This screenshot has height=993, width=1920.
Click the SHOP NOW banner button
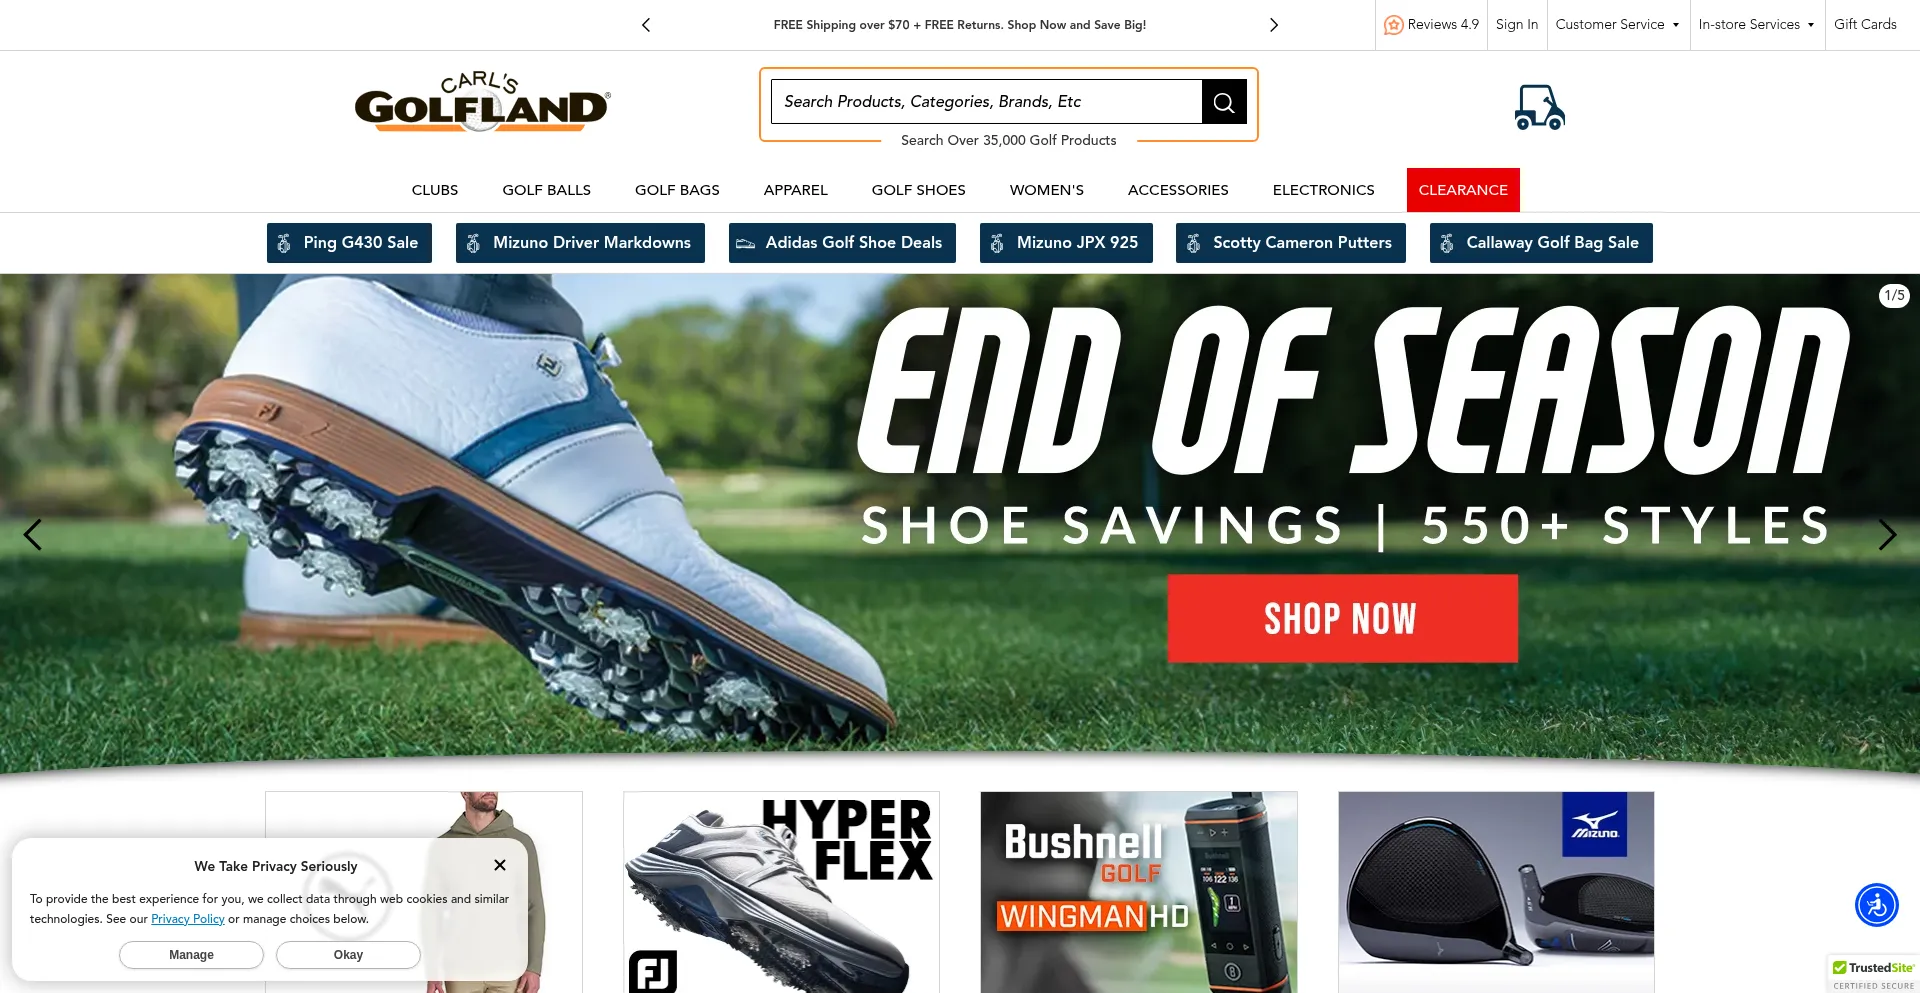pos(1342,618)
